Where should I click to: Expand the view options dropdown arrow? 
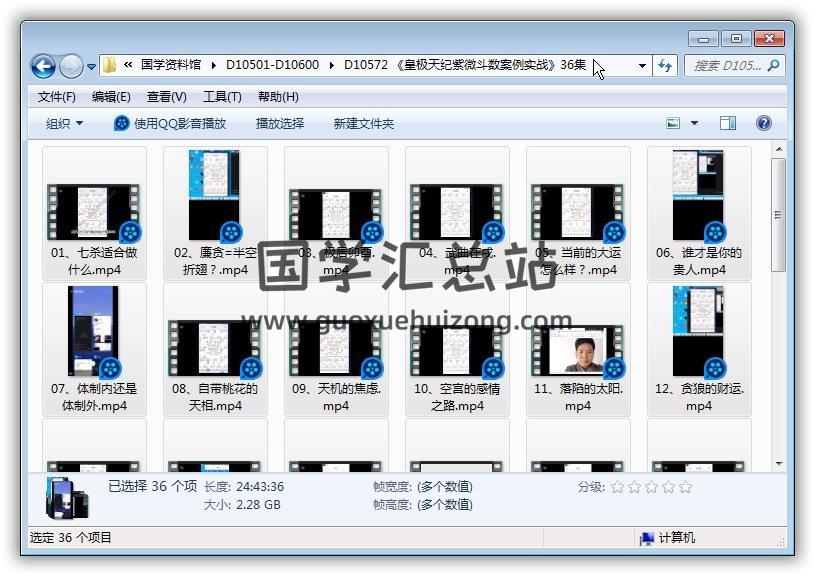[695, 123]
